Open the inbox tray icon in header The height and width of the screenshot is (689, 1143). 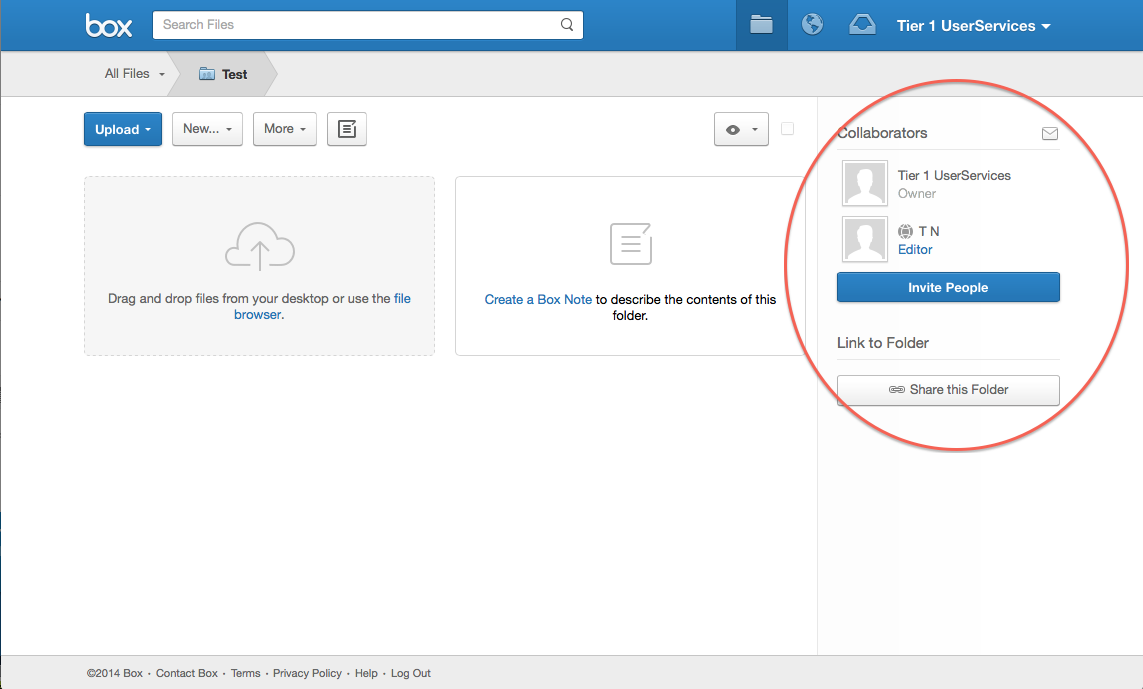tap(862, 25)
